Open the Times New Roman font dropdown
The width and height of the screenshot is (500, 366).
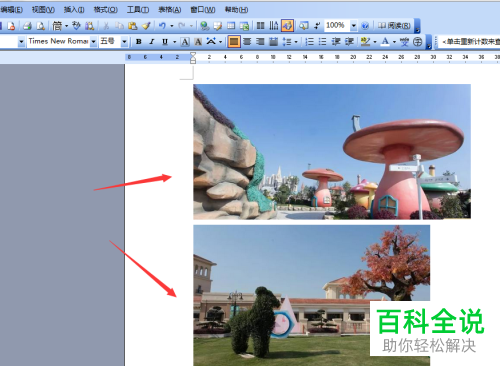coord(93,42)
